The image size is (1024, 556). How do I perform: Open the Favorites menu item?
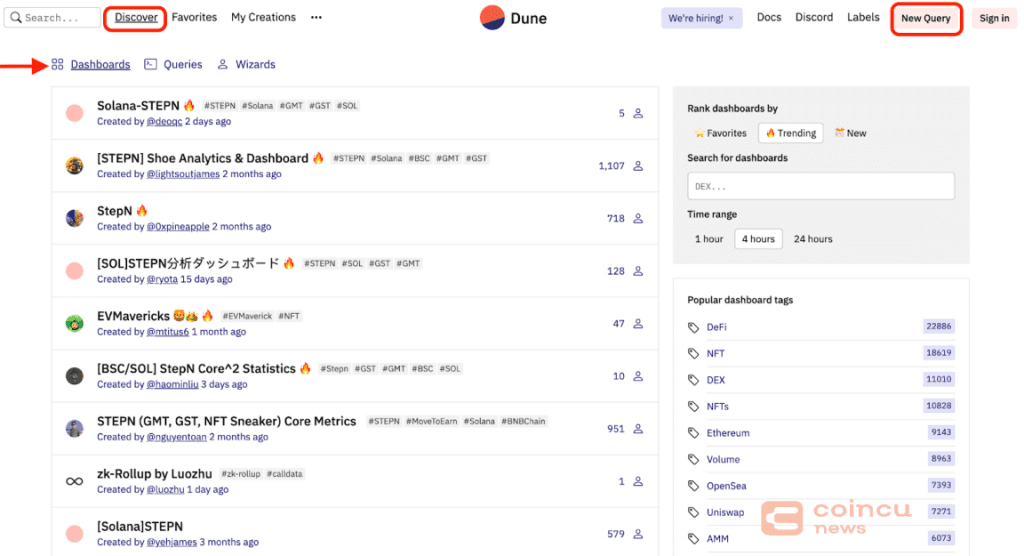194,18
